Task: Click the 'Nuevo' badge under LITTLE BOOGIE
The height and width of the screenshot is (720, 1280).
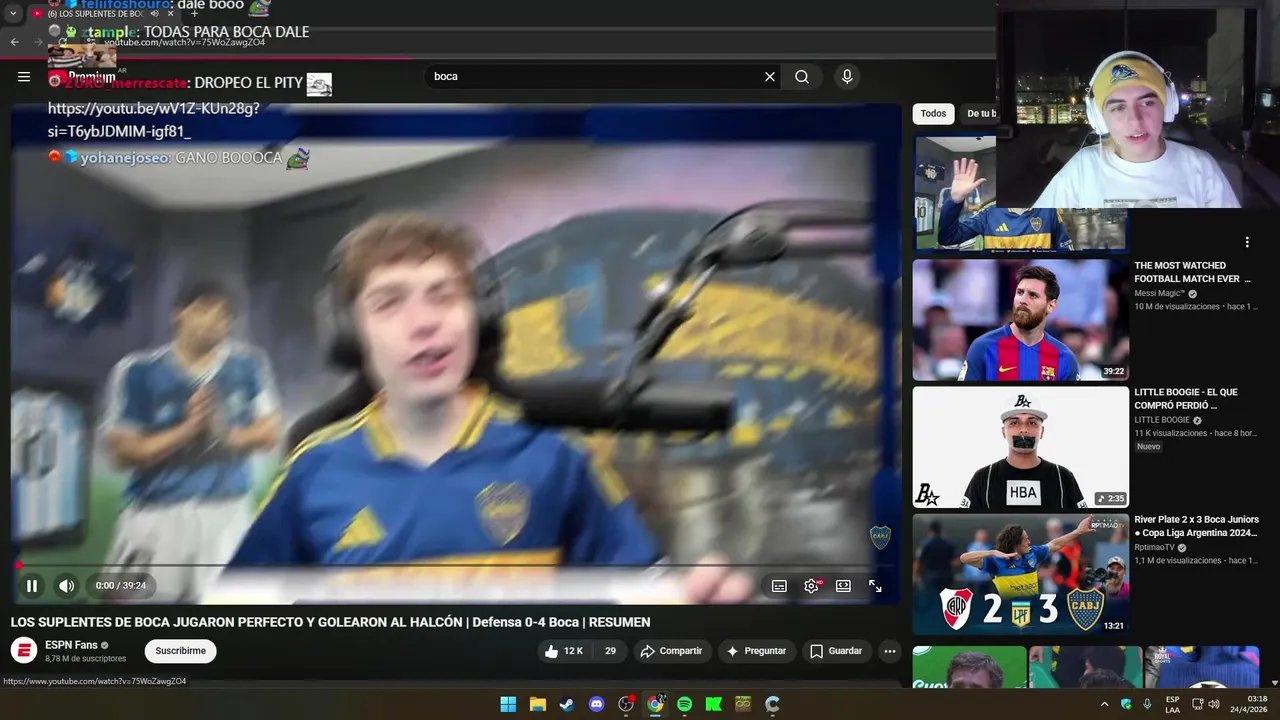Action: 1148,446
